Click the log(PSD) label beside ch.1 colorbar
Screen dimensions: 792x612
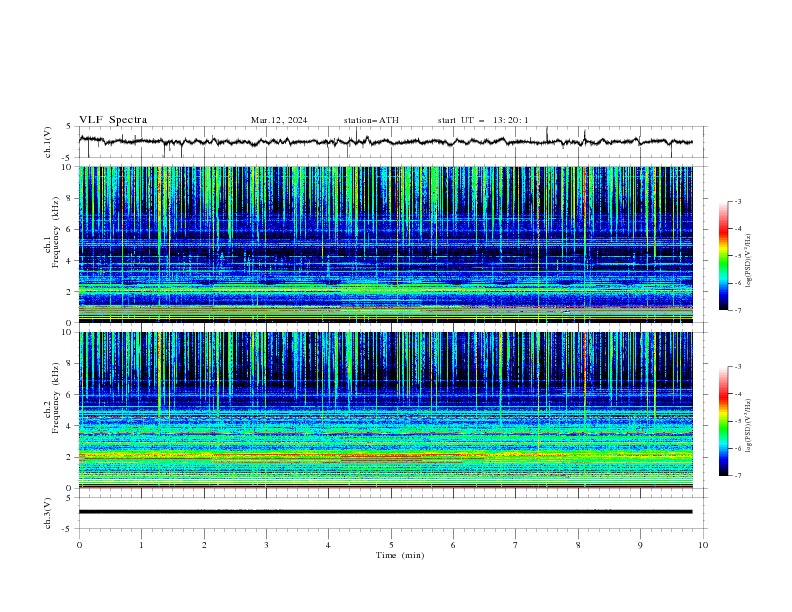click(749, 261)
